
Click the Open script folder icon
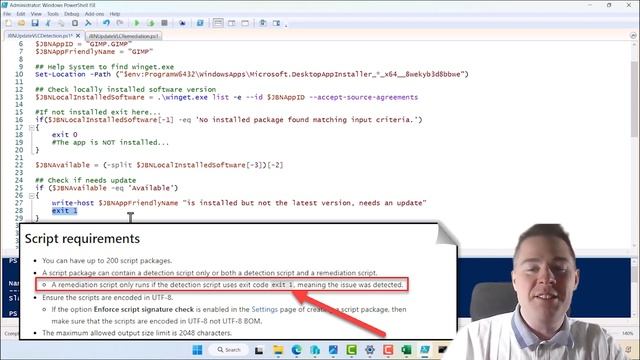click(x=21, y=23)
